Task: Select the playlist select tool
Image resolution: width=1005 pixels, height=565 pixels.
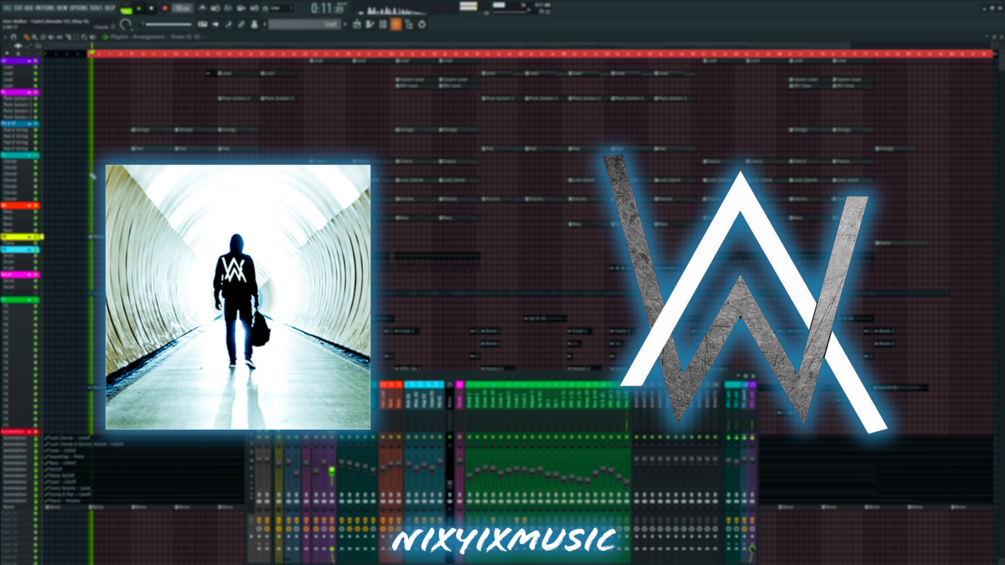Action: click(76, 37)
